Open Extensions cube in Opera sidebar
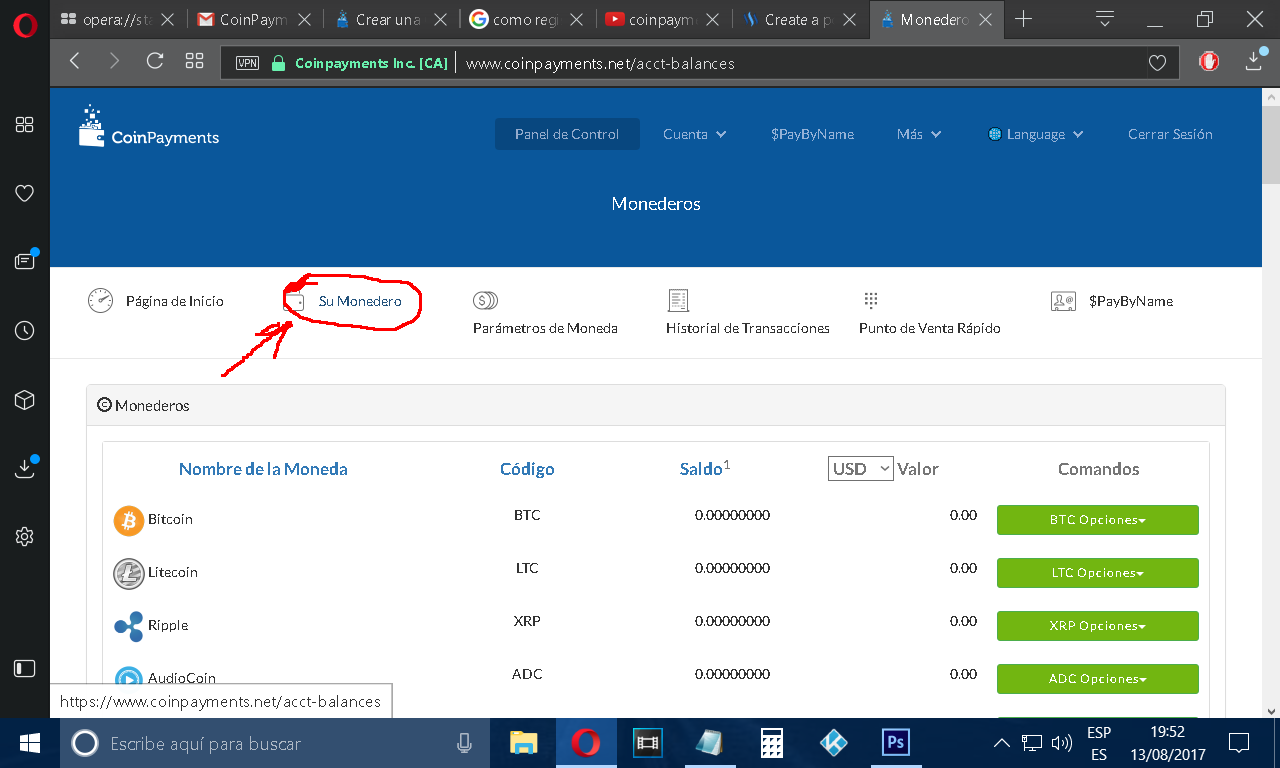This screenshot has width=1280, height=768. (25, 399)
